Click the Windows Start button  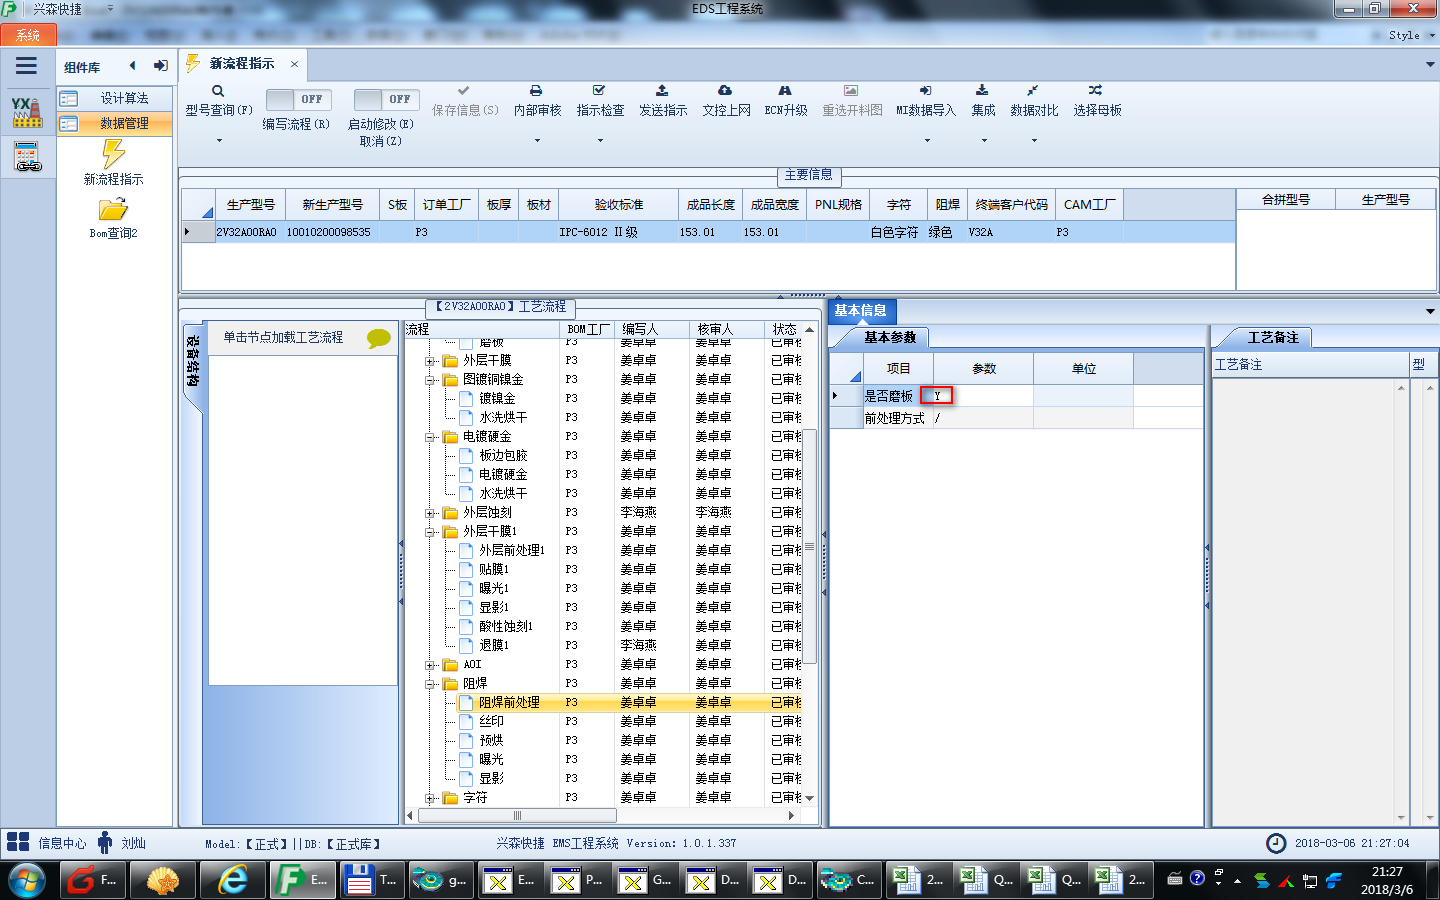pyautogui.click(x=27, y=880)
